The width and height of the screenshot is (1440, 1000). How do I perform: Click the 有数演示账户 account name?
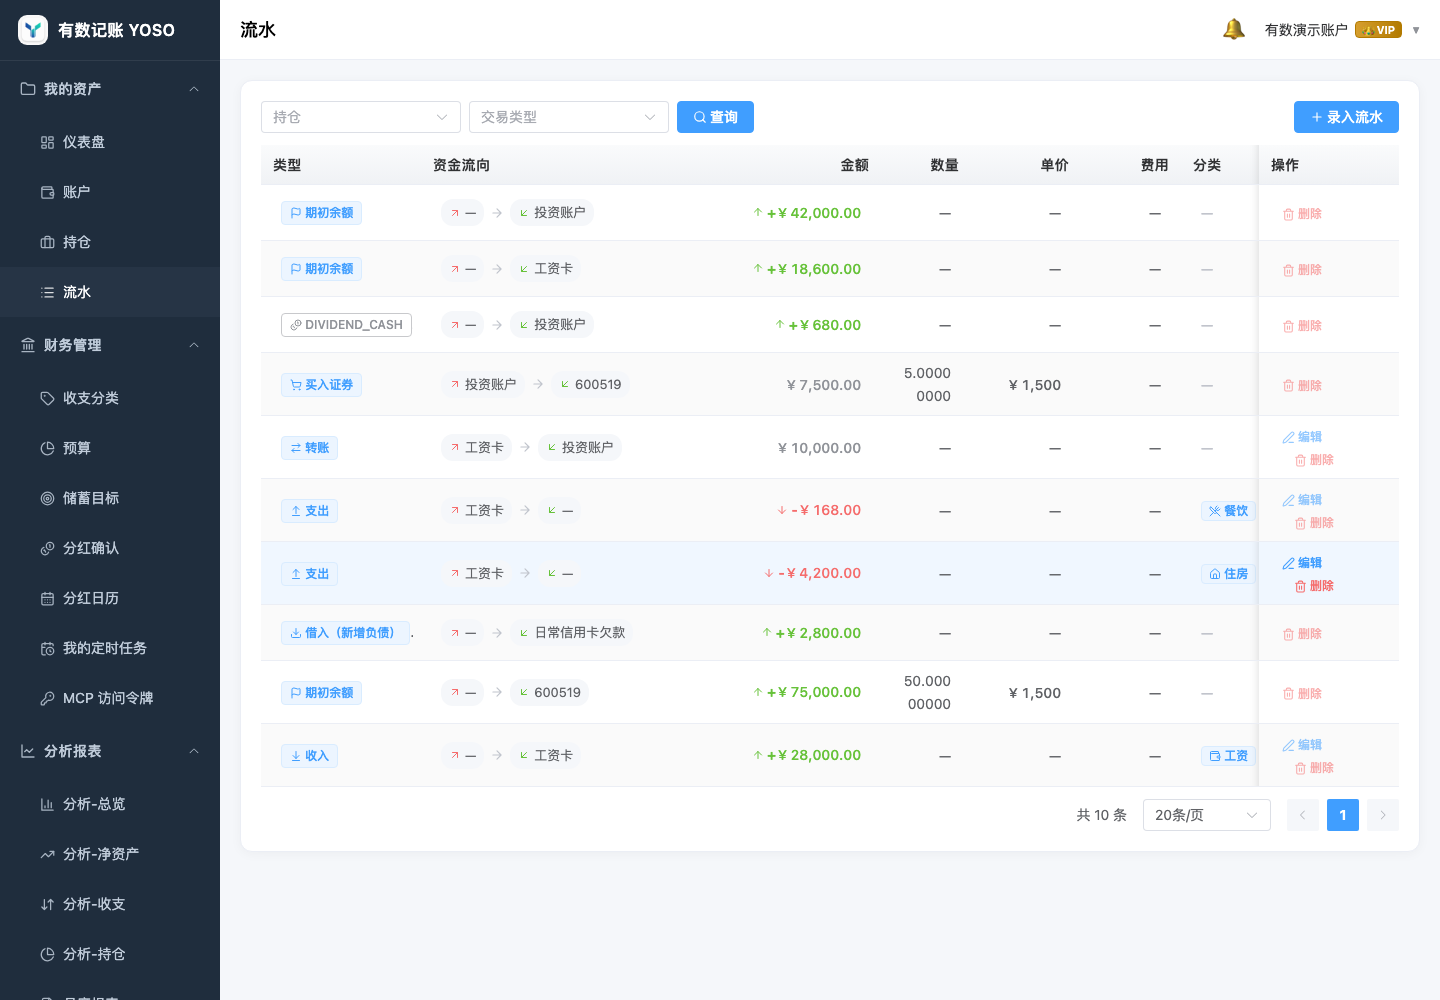pos(1306,30)
